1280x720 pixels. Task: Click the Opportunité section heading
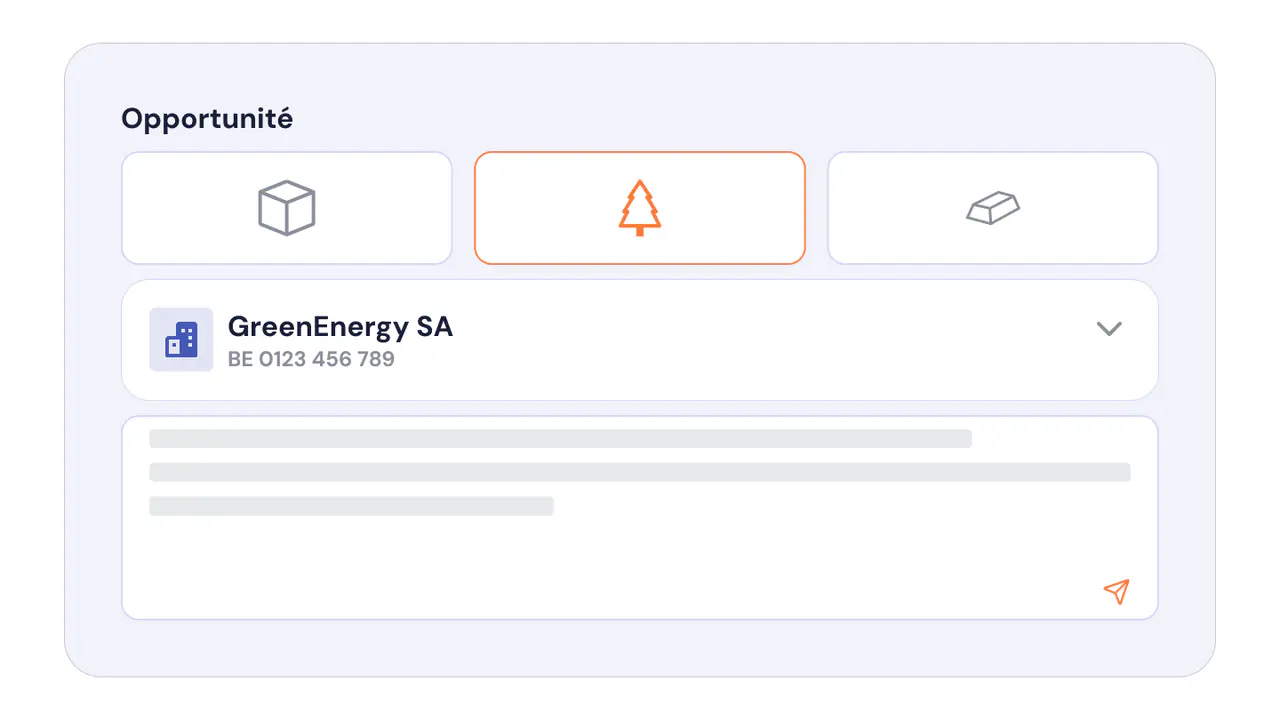click(207, 119)
